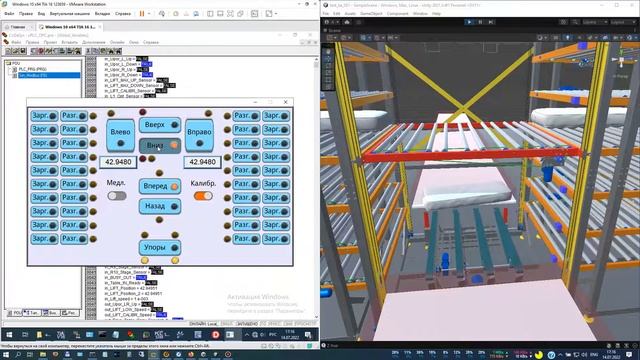This screenshot has height=360, width=640.
Task: Close the visualization control panel window
Action: [285, 102]
